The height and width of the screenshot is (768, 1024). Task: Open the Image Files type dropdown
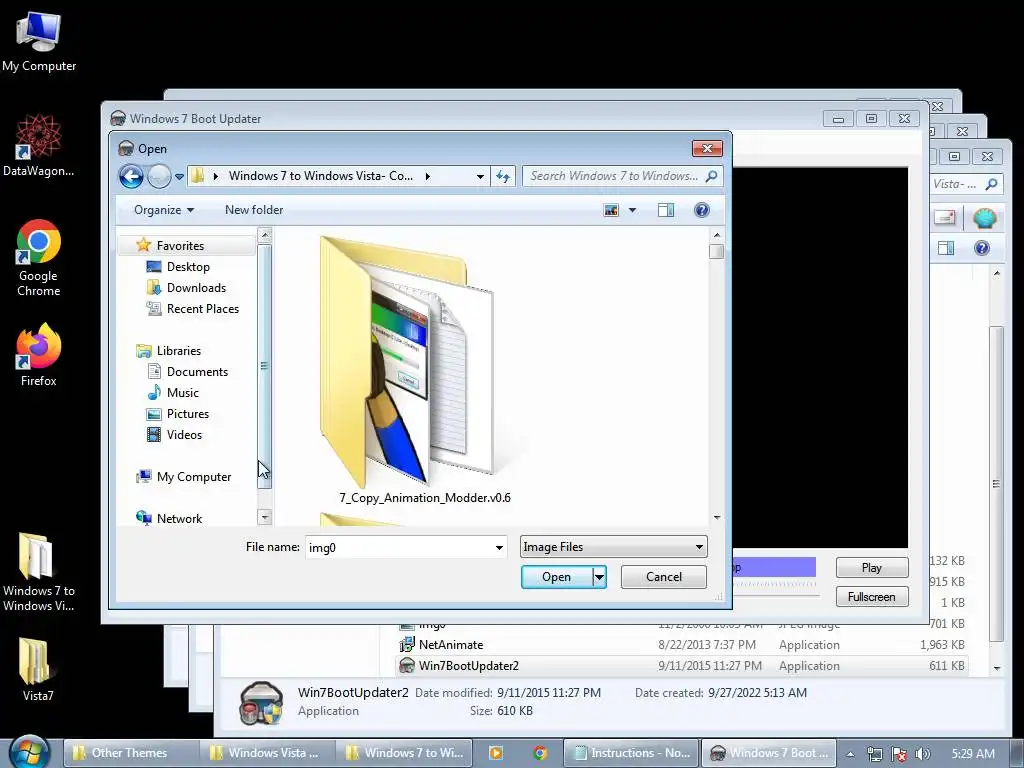click(614, 547)
